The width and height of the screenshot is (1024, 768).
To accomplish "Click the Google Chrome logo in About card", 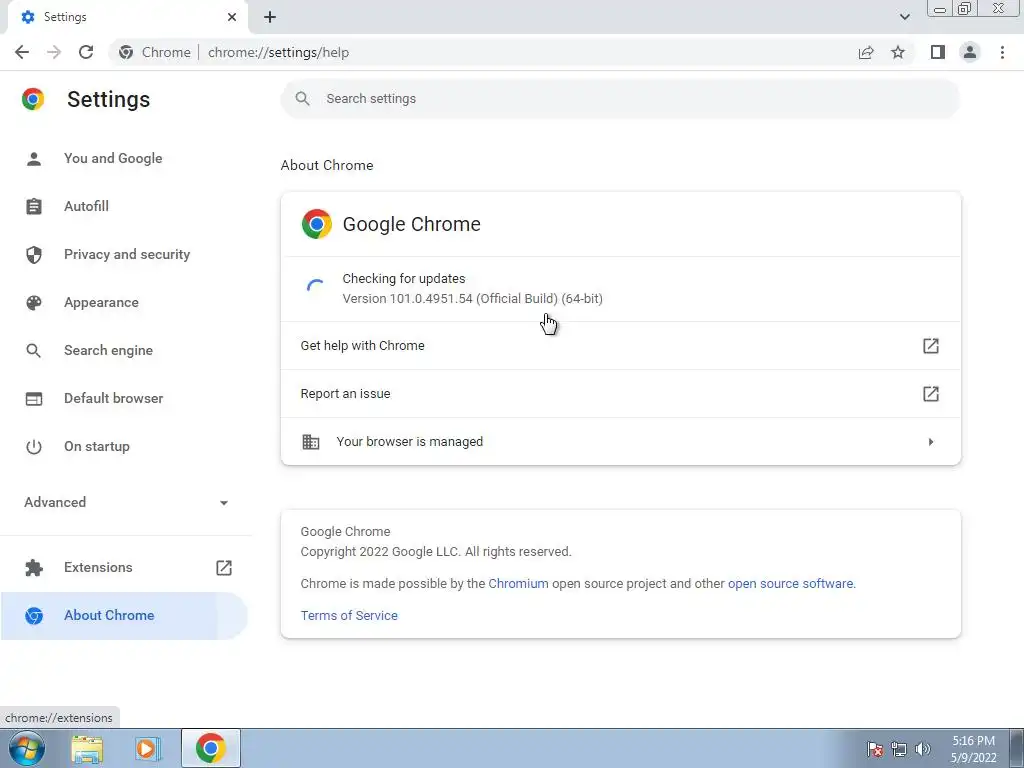I will (x=317, y=224).
